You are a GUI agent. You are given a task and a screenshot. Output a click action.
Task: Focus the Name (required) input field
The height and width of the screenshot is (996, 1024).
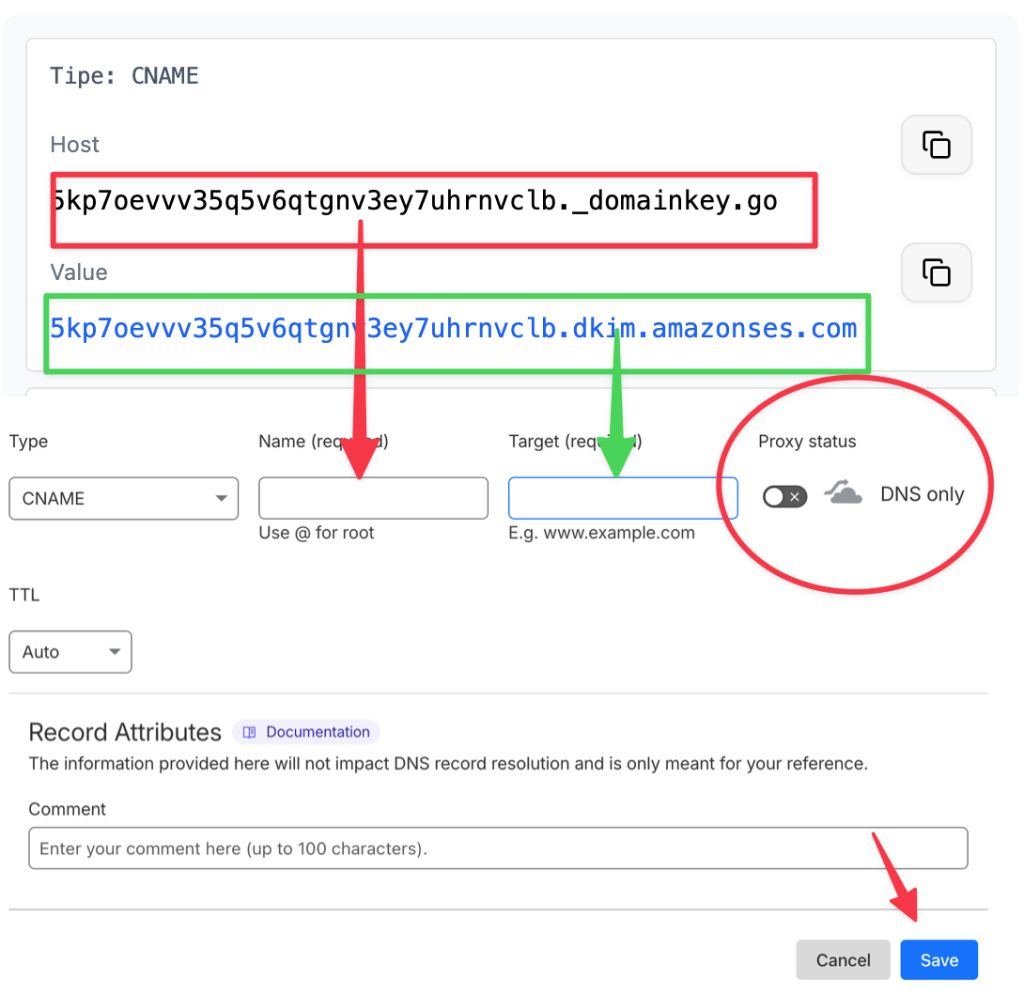coord(373,498)
